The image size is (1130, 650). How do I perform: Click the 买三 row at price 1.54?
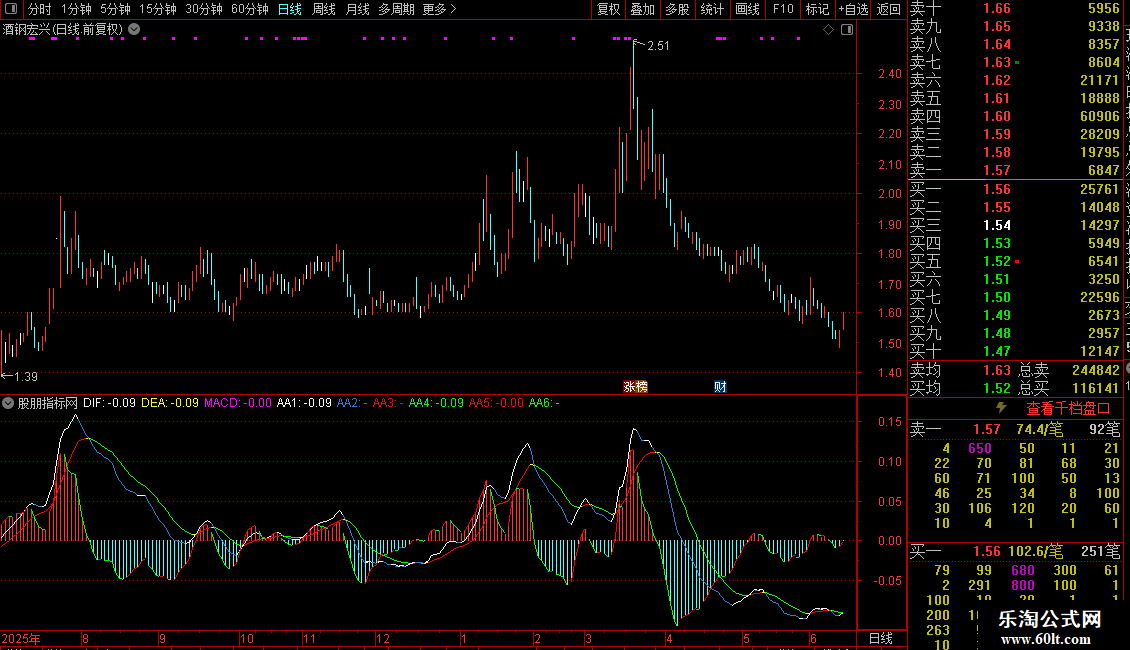pos(1015,226)
